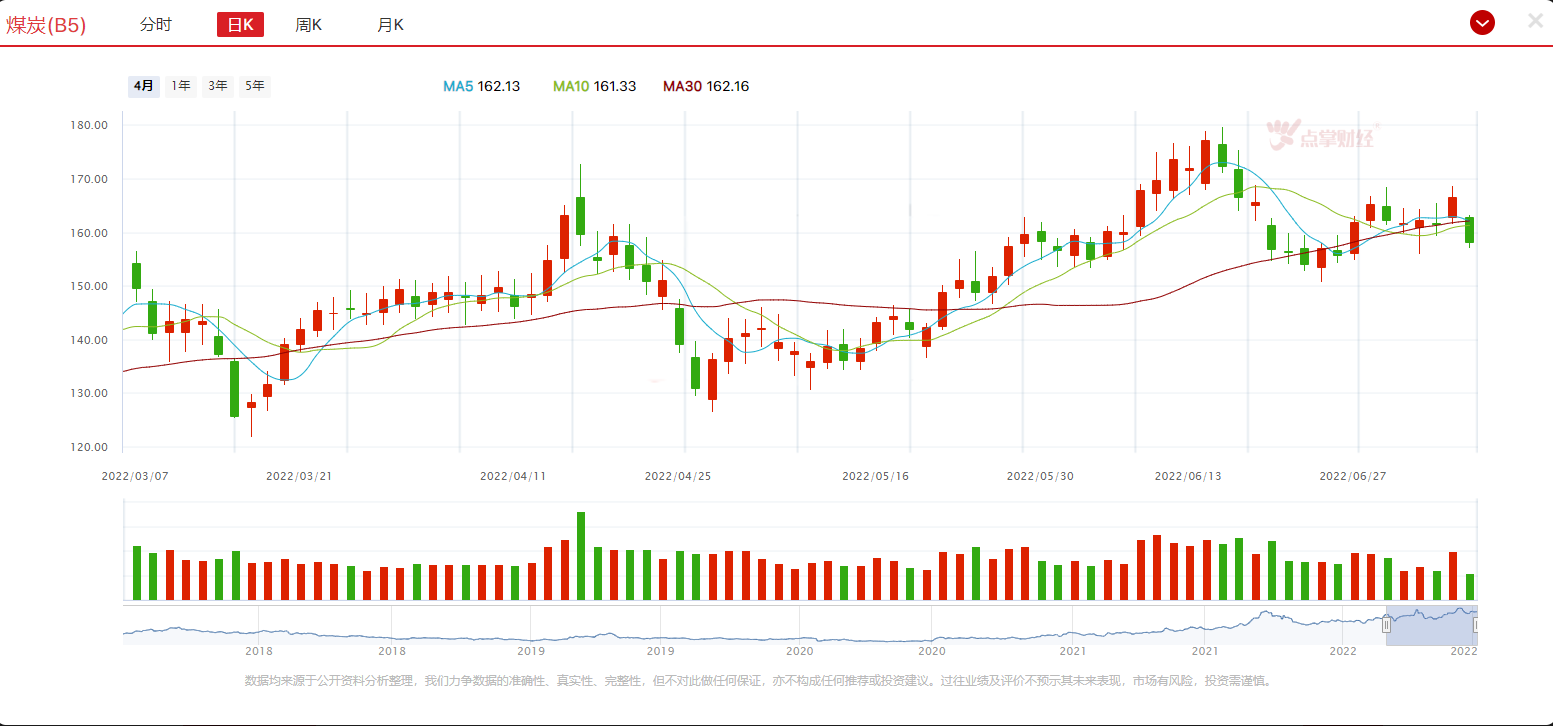Click the 2022/04/25 date label

click(679, 476)
